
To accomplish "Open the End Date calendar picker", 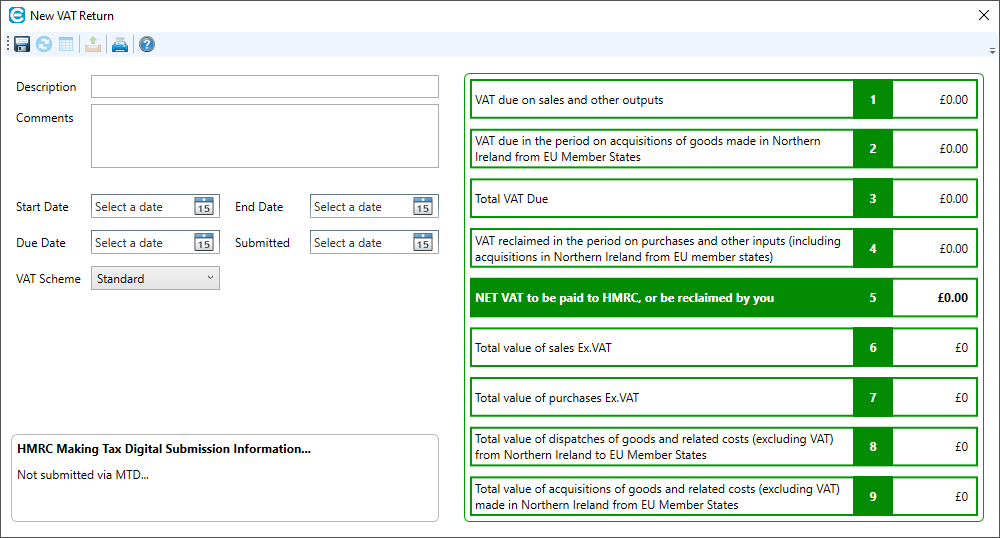I will click(x=422, y=207).
